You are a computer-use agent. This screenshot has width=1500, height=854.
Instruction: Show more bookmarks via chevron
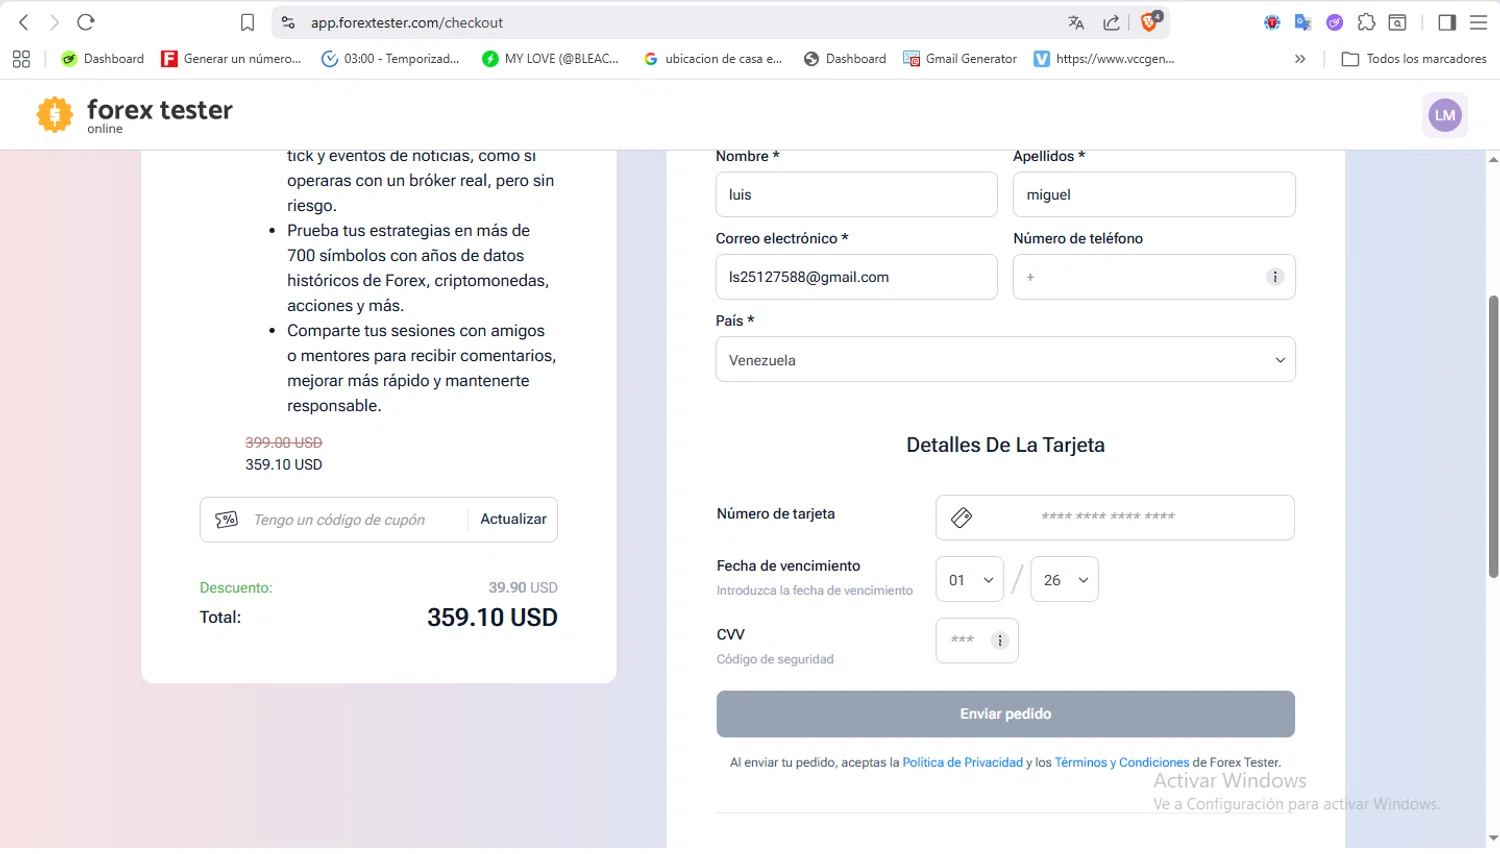click(x=1300, y=59)
